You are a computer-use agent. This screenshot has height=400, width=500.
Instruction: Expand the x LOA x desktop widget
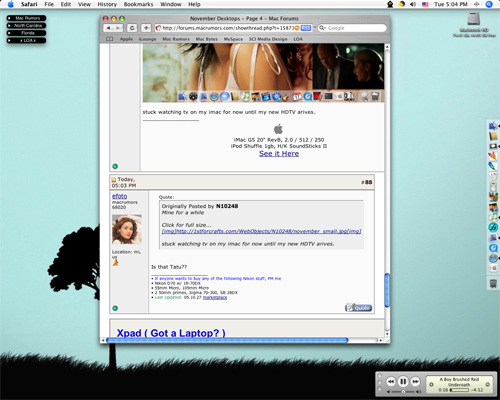[x=26, y=40]
